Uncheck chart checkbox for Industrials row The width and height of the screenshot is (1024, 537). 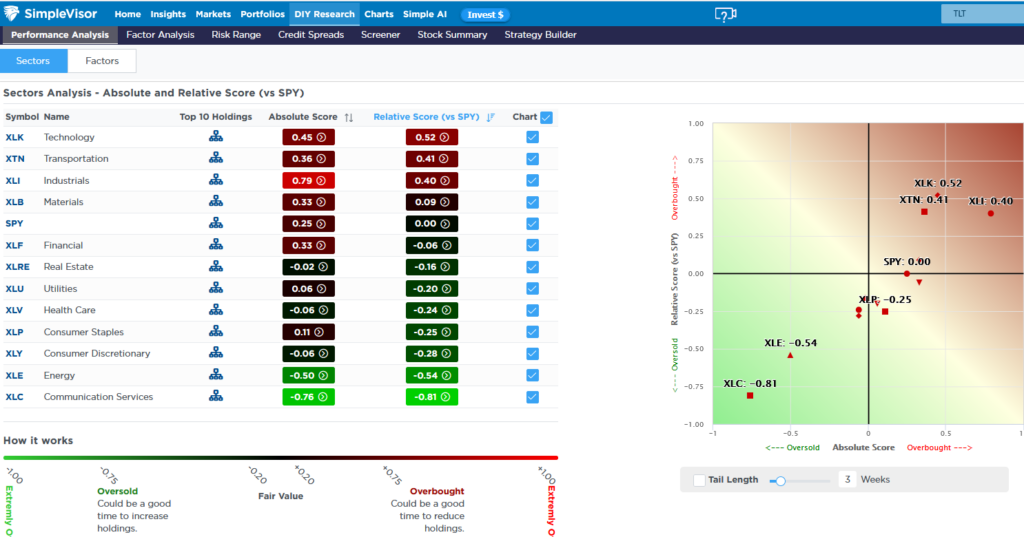click(532, 180)
